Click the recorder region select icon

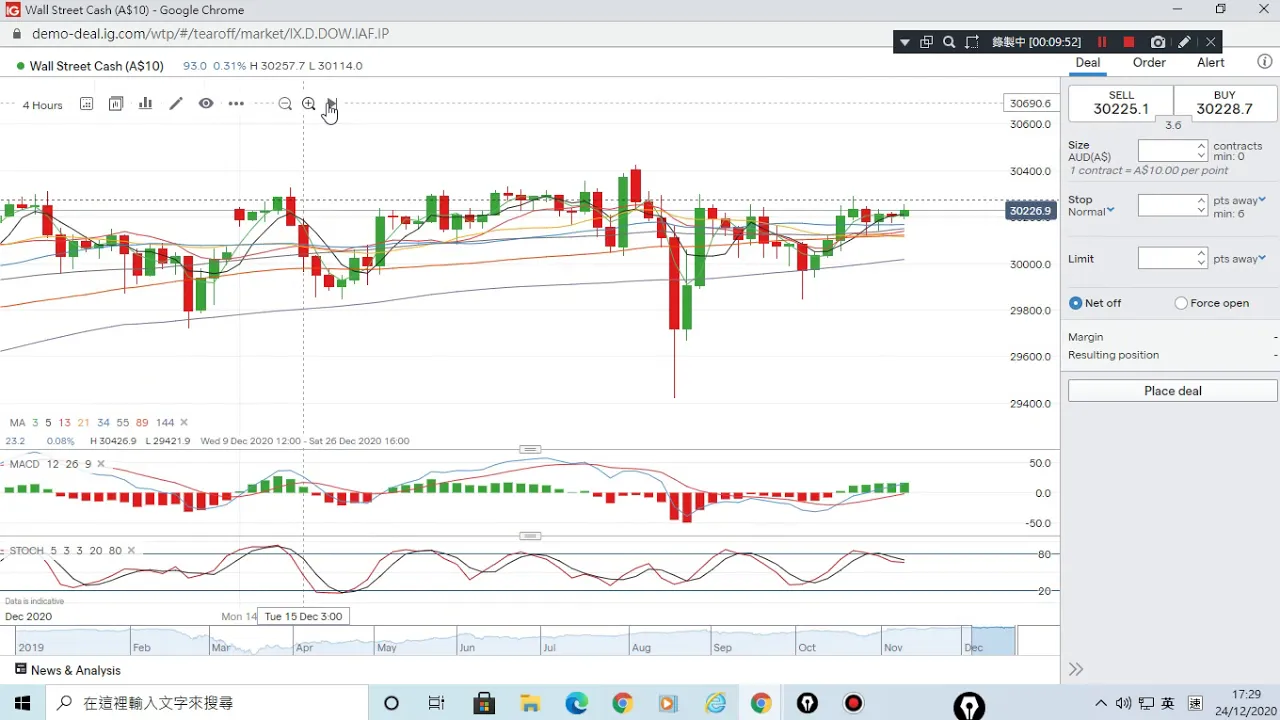(x=972, y=42)
